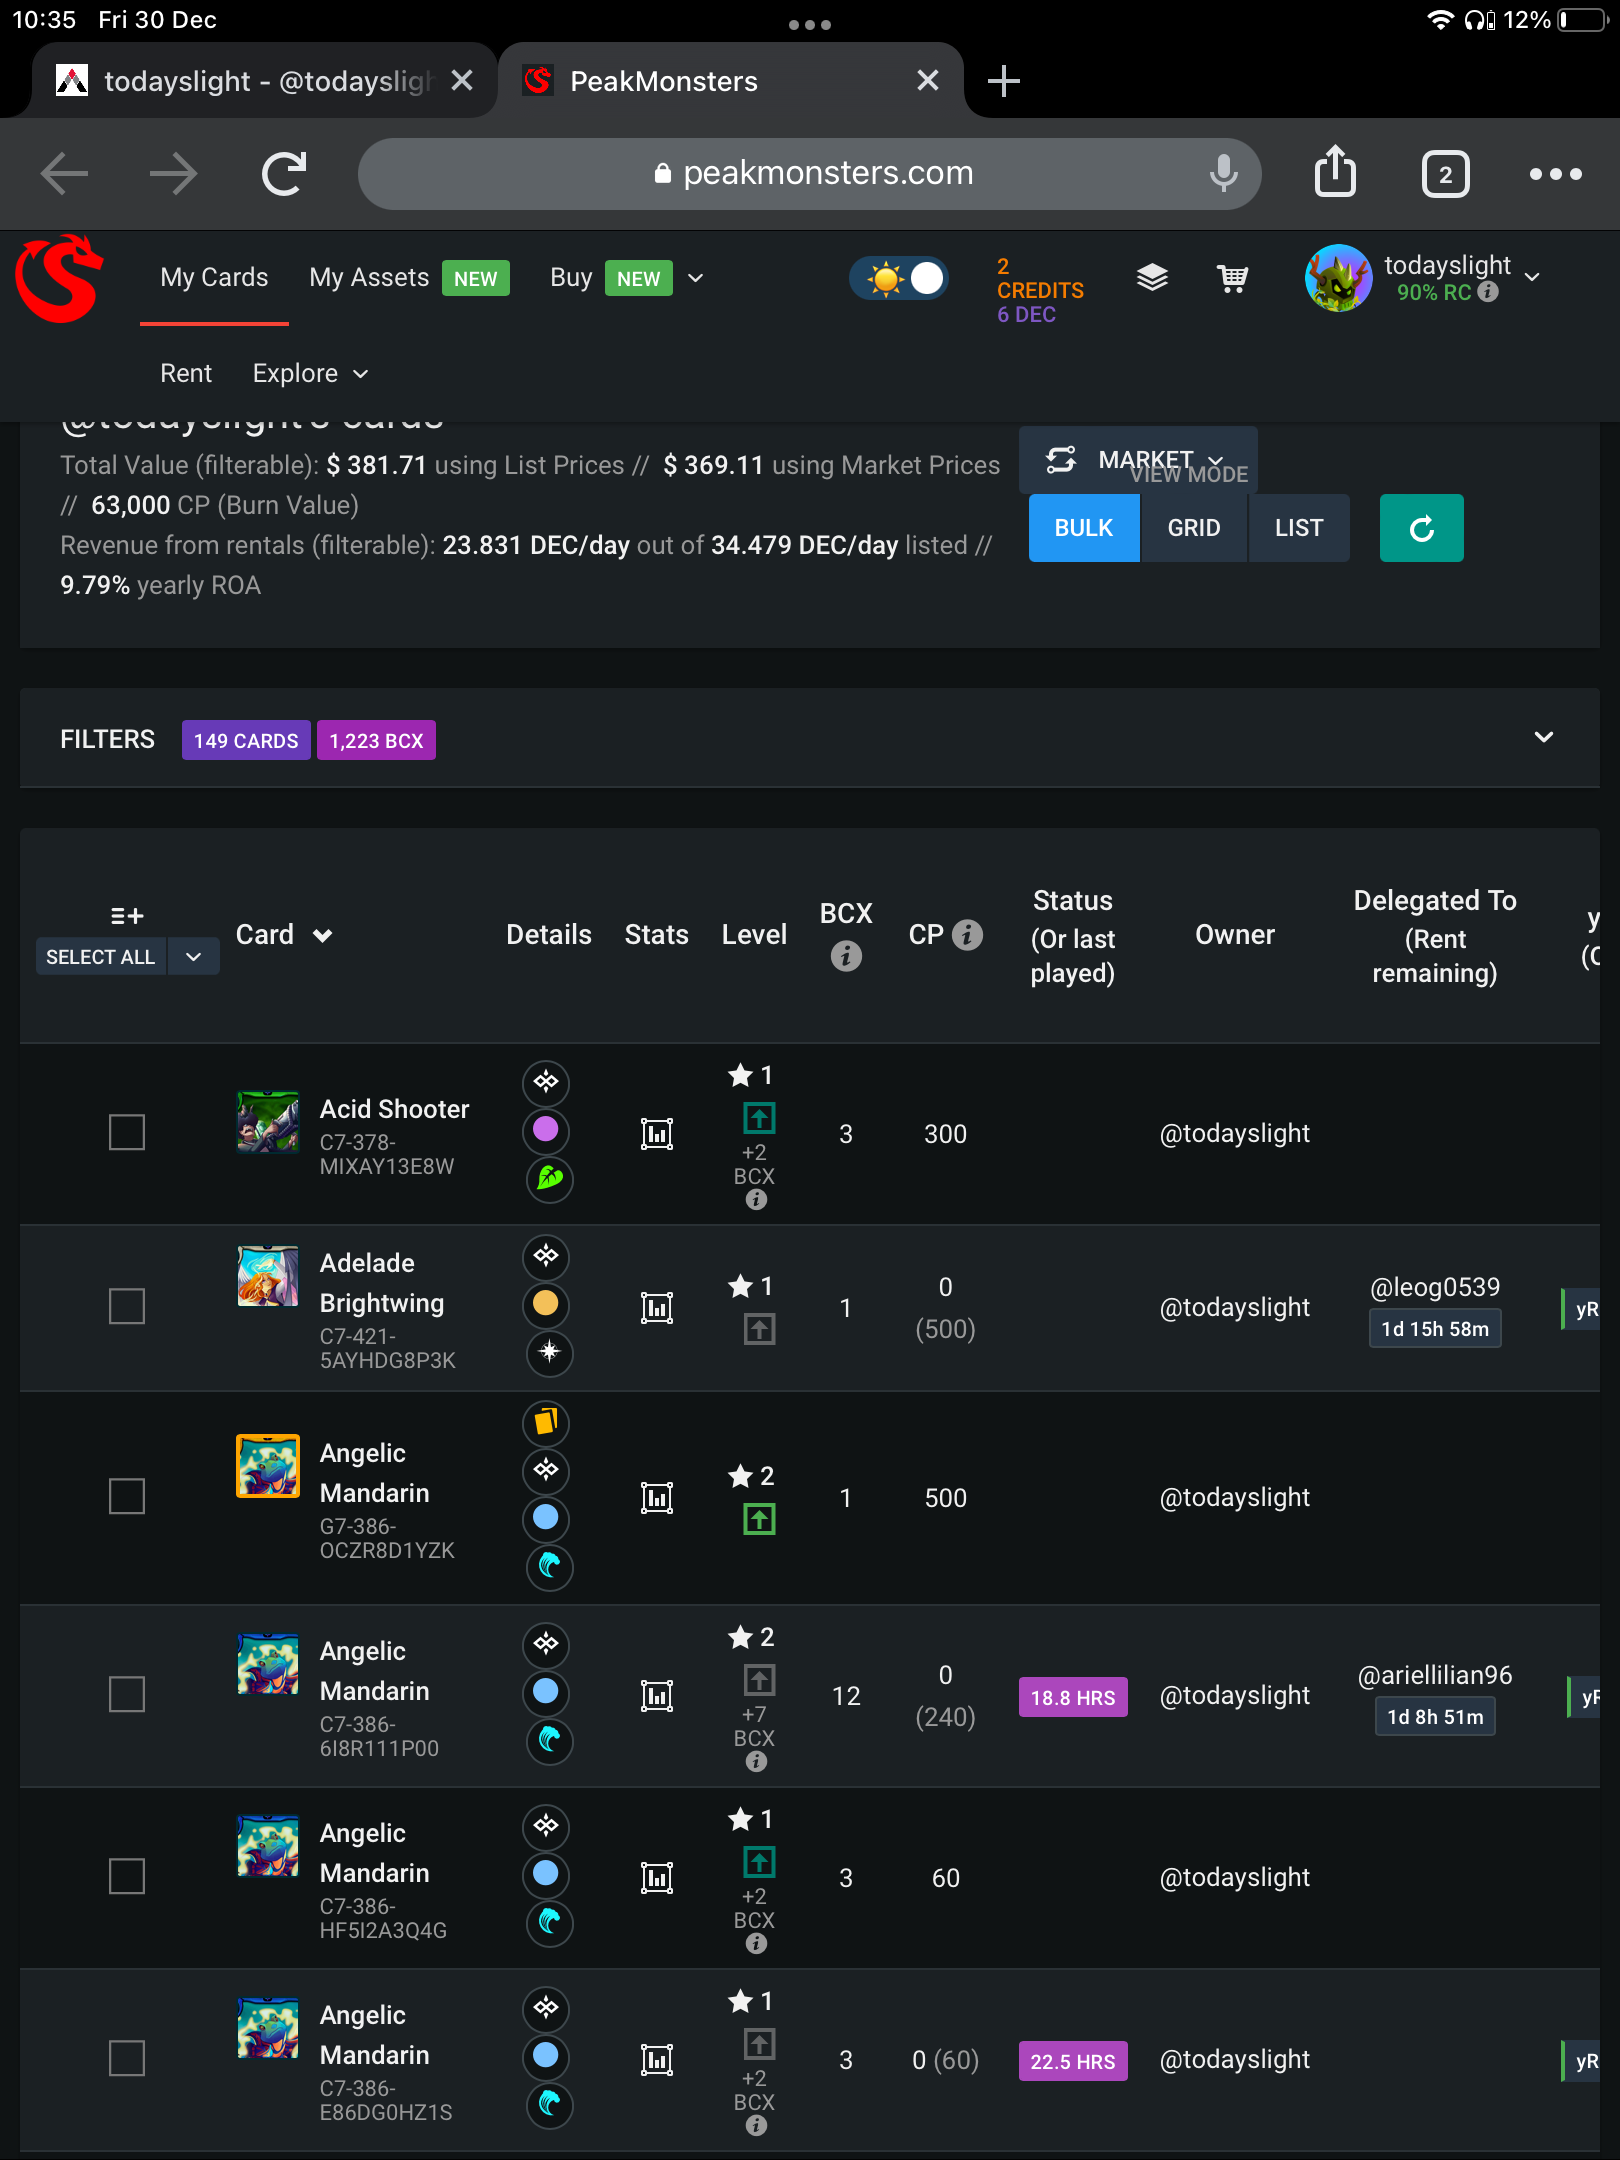Switch to LIST view
1620x2160 pixels.
coord(1299,528)
